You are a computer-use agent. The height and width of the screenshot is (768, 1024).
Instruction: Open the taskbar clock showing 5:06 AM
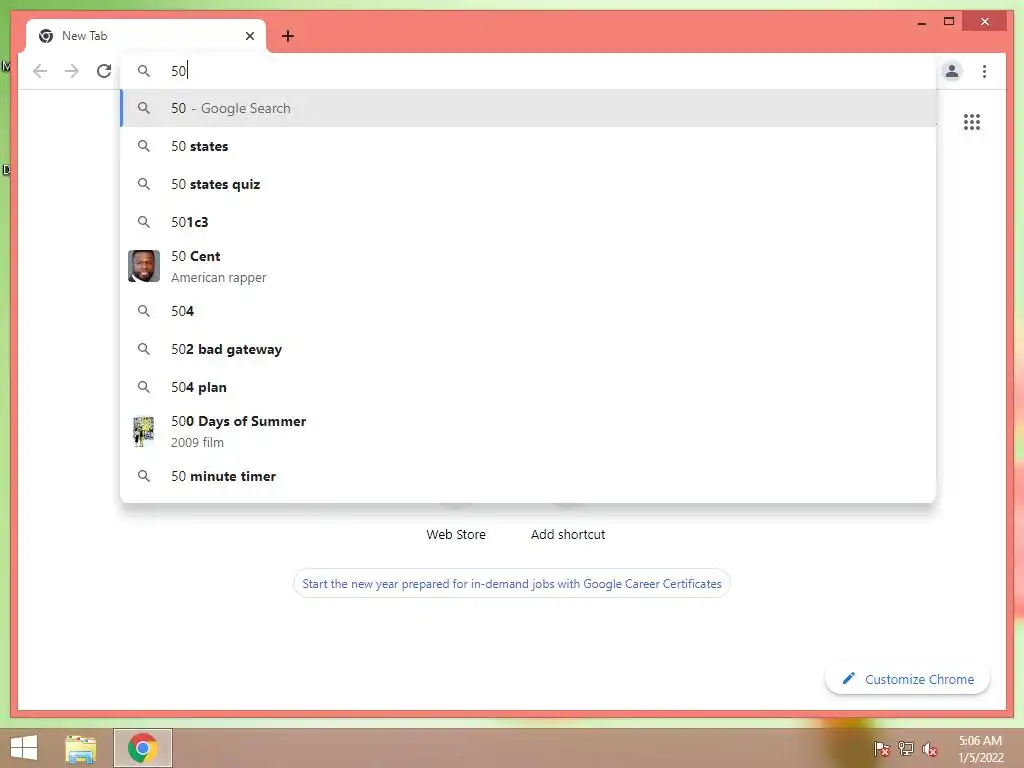coord(980,749)
